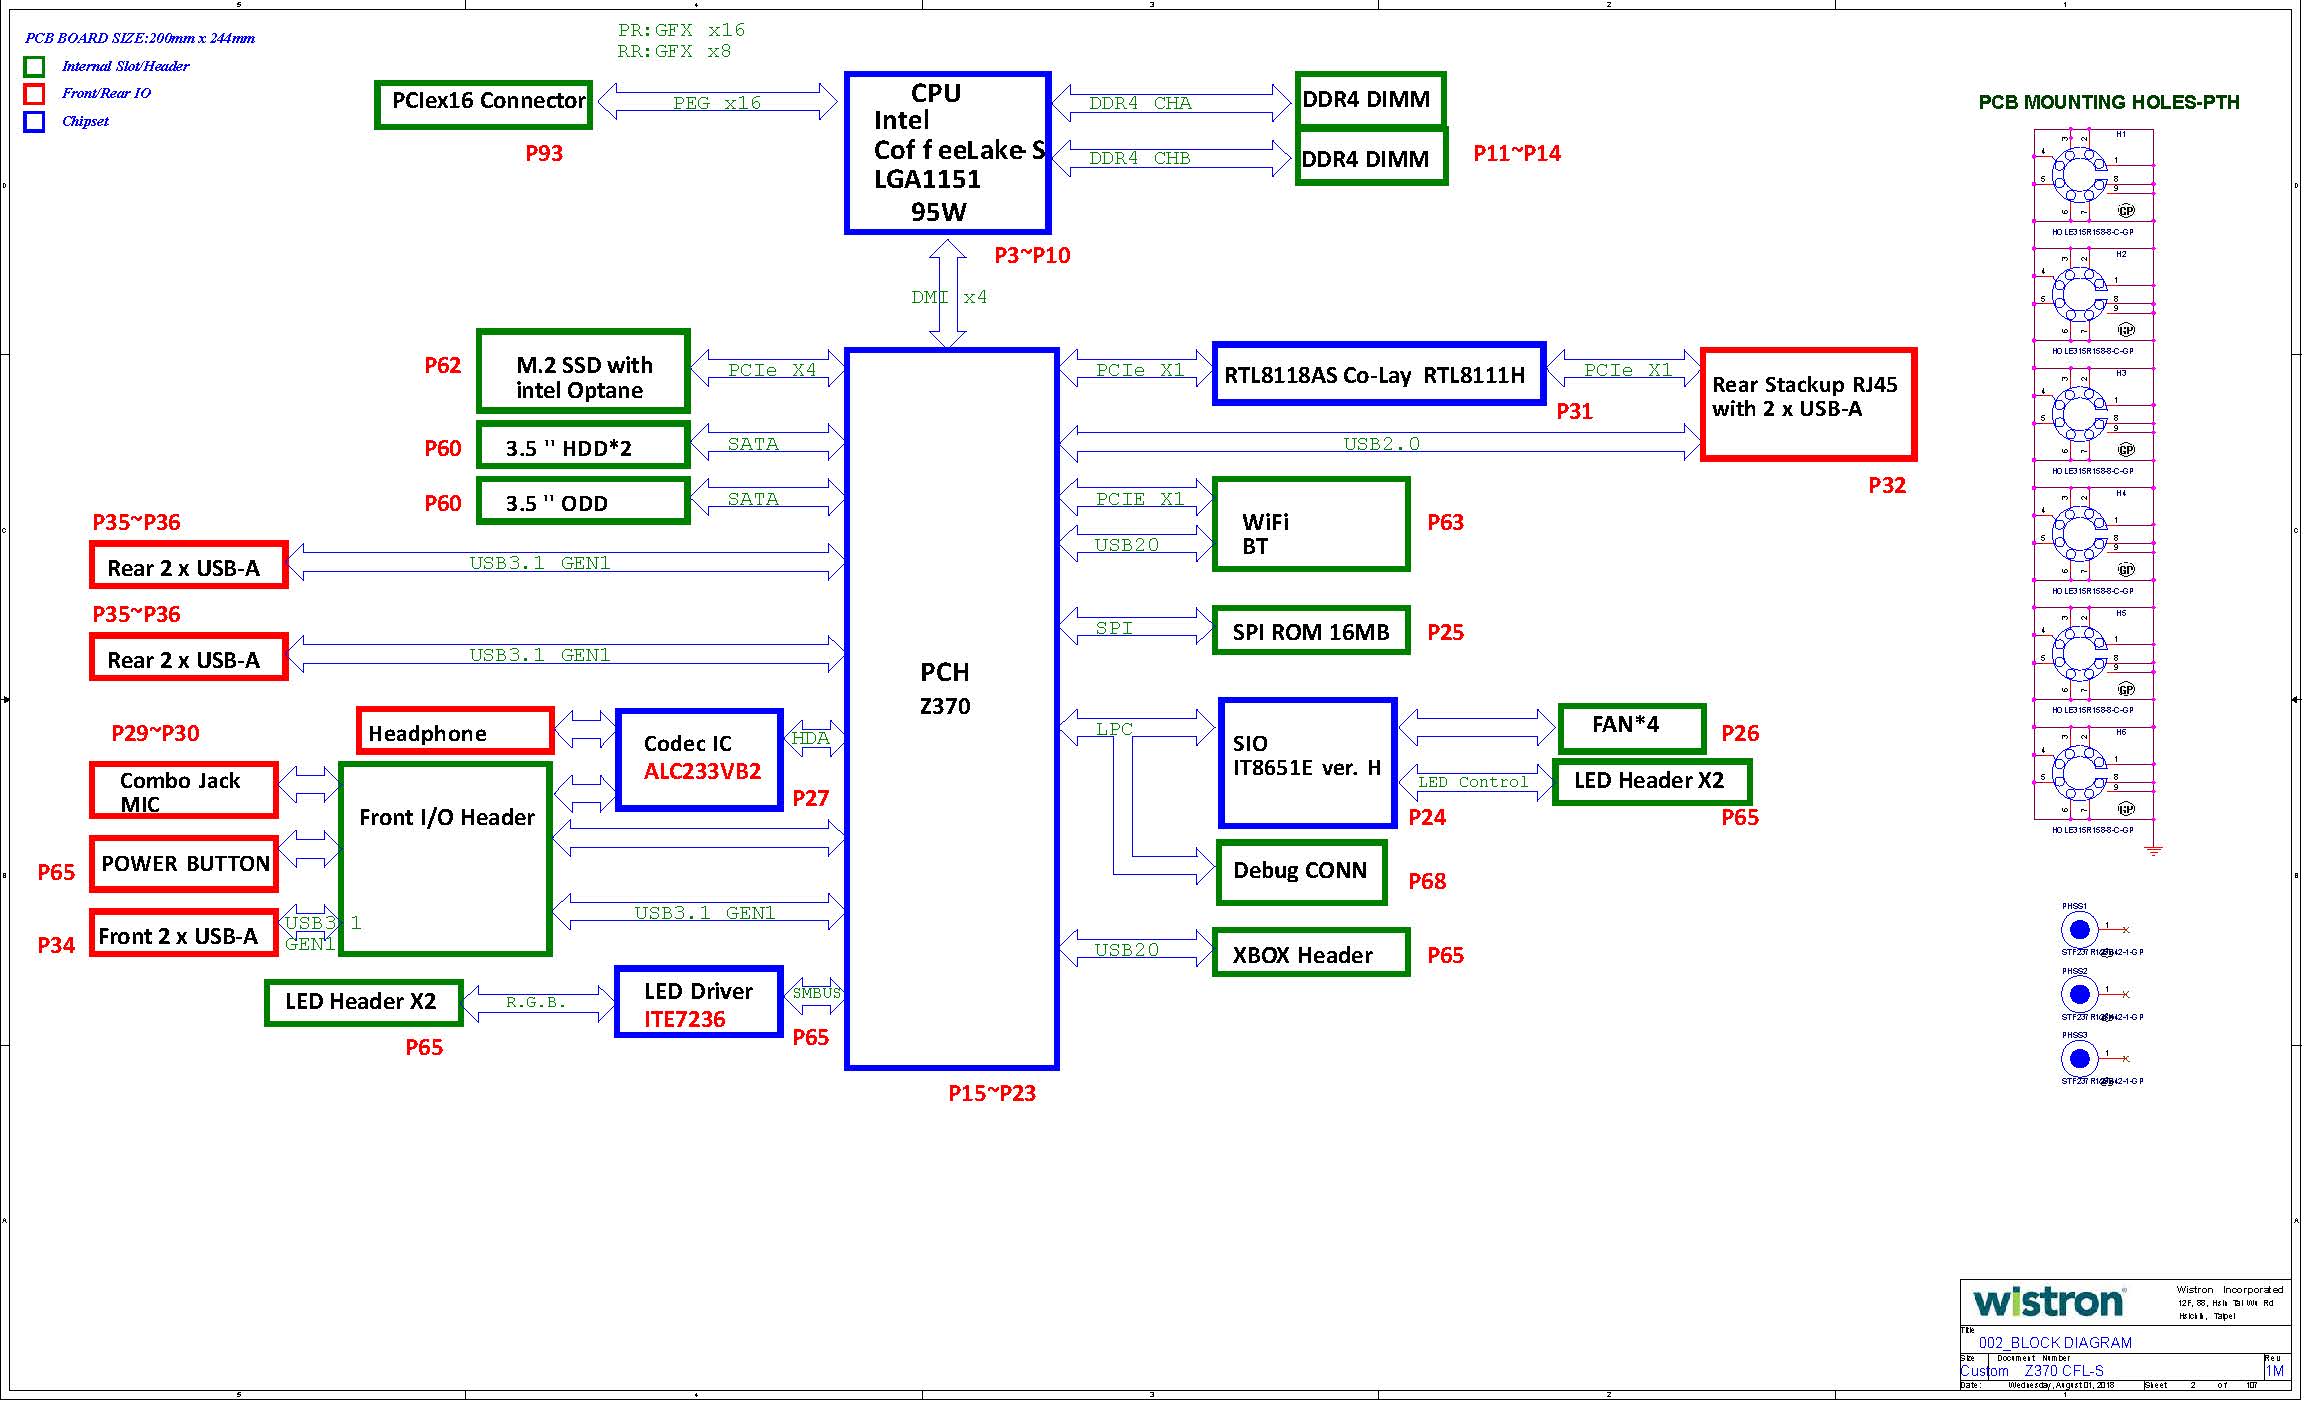
Task: Click the blue Chipset legend square
Action: click(34, 122)
